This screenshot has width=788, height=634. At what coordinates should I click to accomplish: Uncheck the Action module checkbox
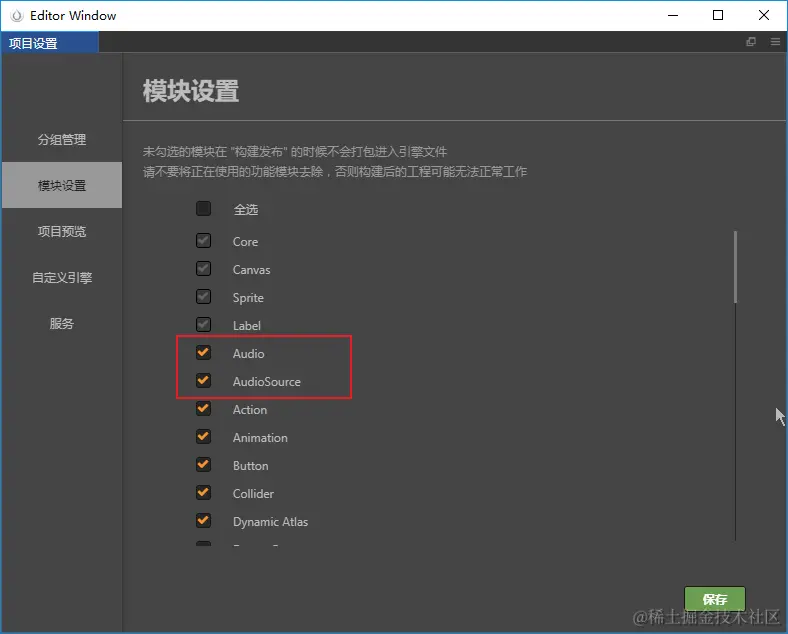(x=204, y=409)
